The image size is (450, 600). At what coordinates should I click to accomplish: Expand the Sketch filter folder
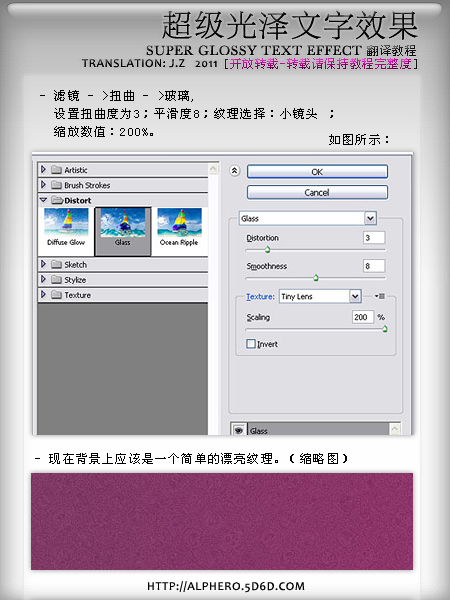43,264
